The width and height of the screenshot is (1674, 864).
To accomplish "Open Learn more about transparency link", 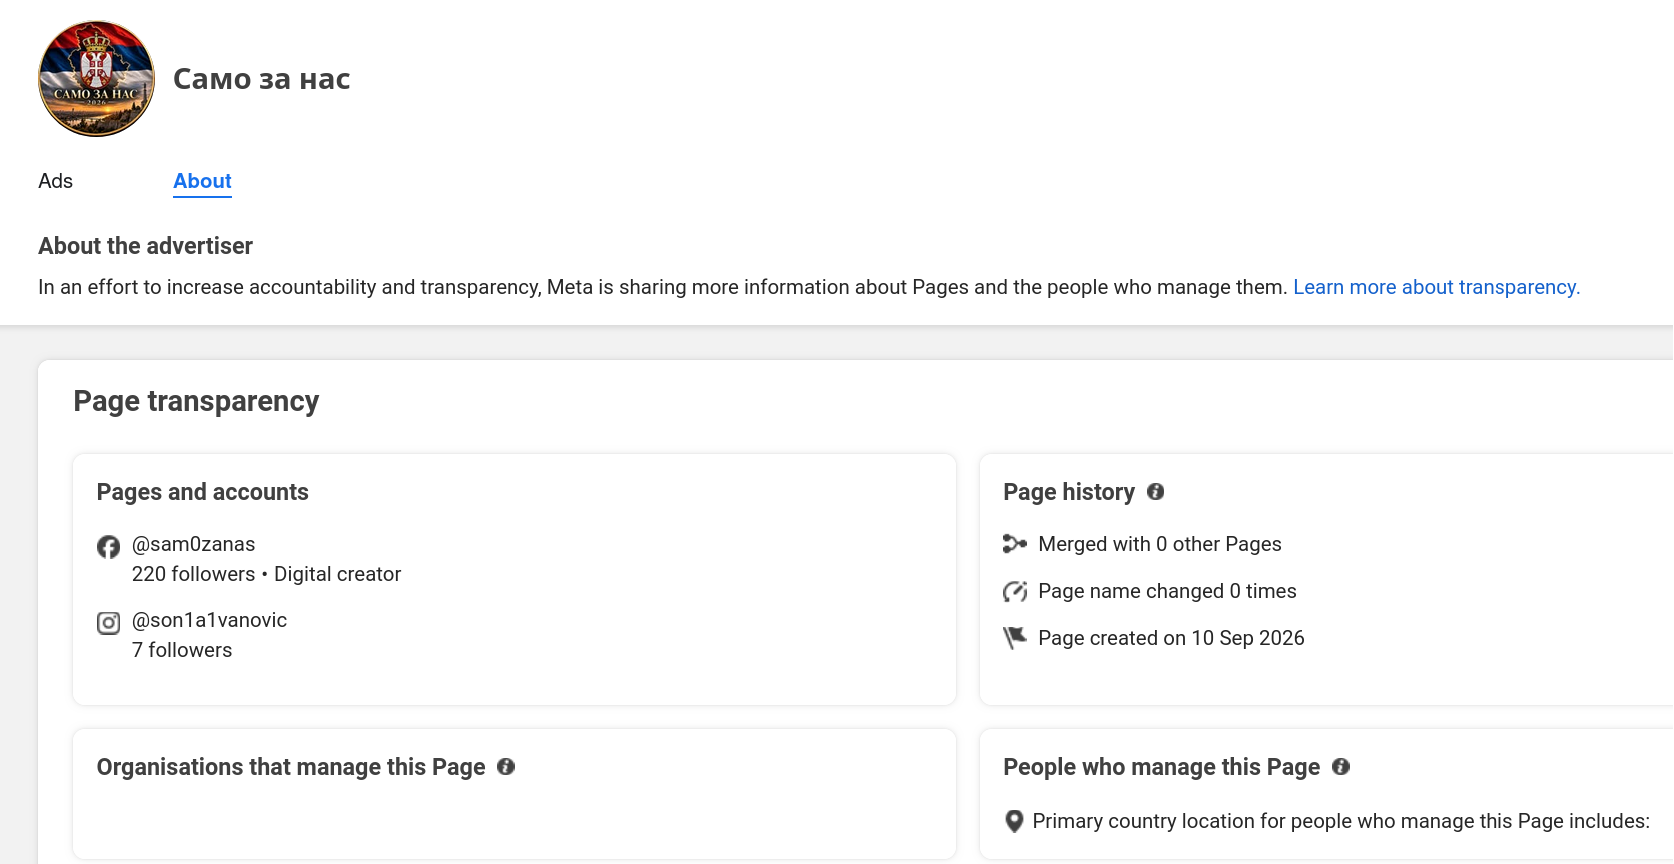I will 1436,287.
